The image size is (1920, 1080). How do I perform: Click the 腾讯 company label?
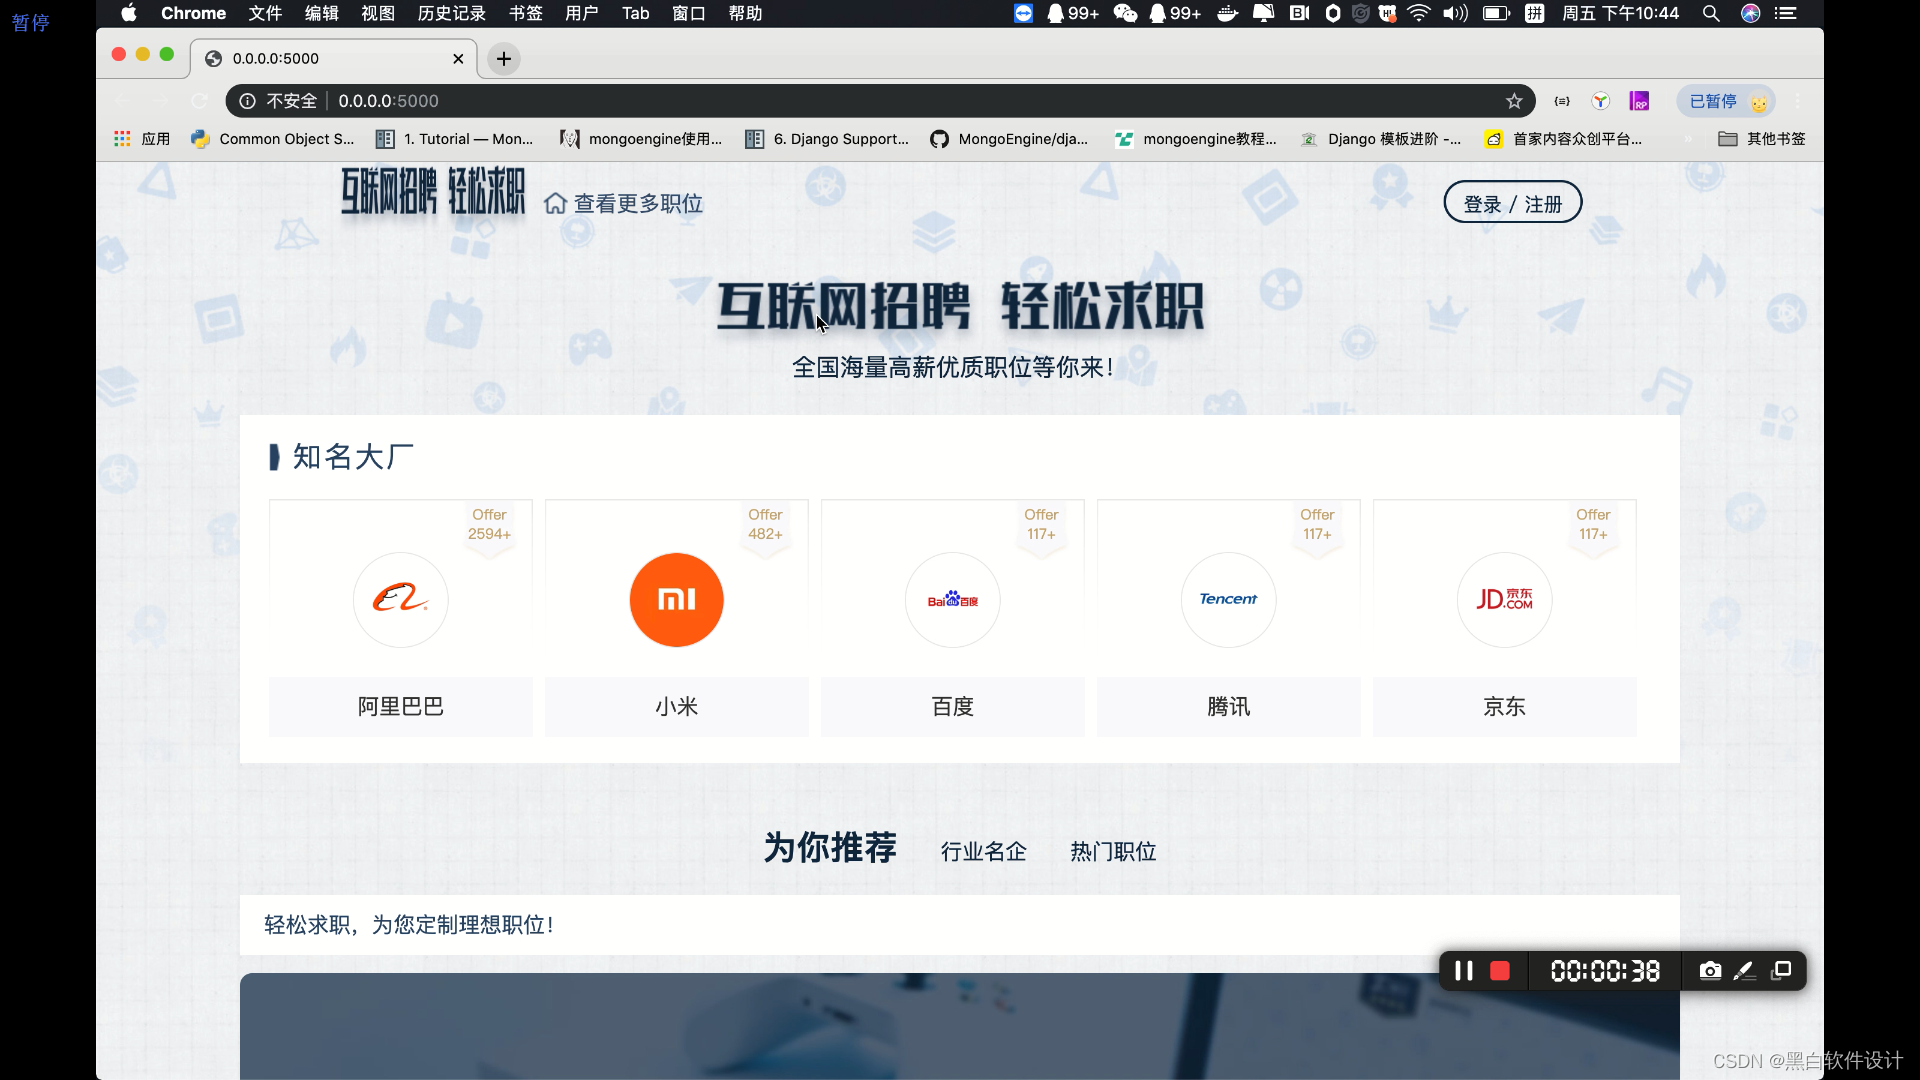[1228, 707]
